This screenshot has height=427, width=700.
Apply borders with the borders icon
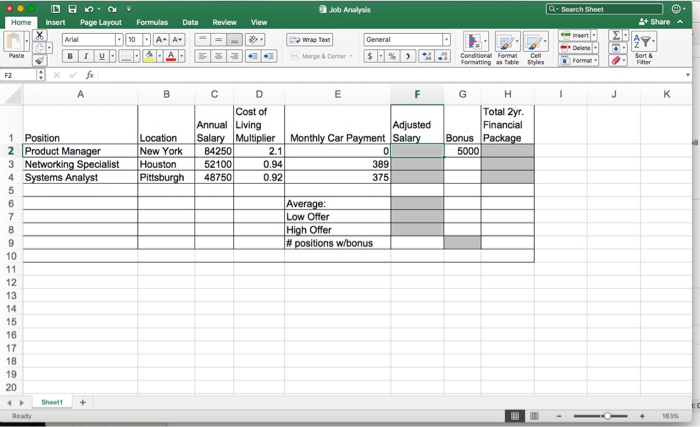[x=127, y=56]
